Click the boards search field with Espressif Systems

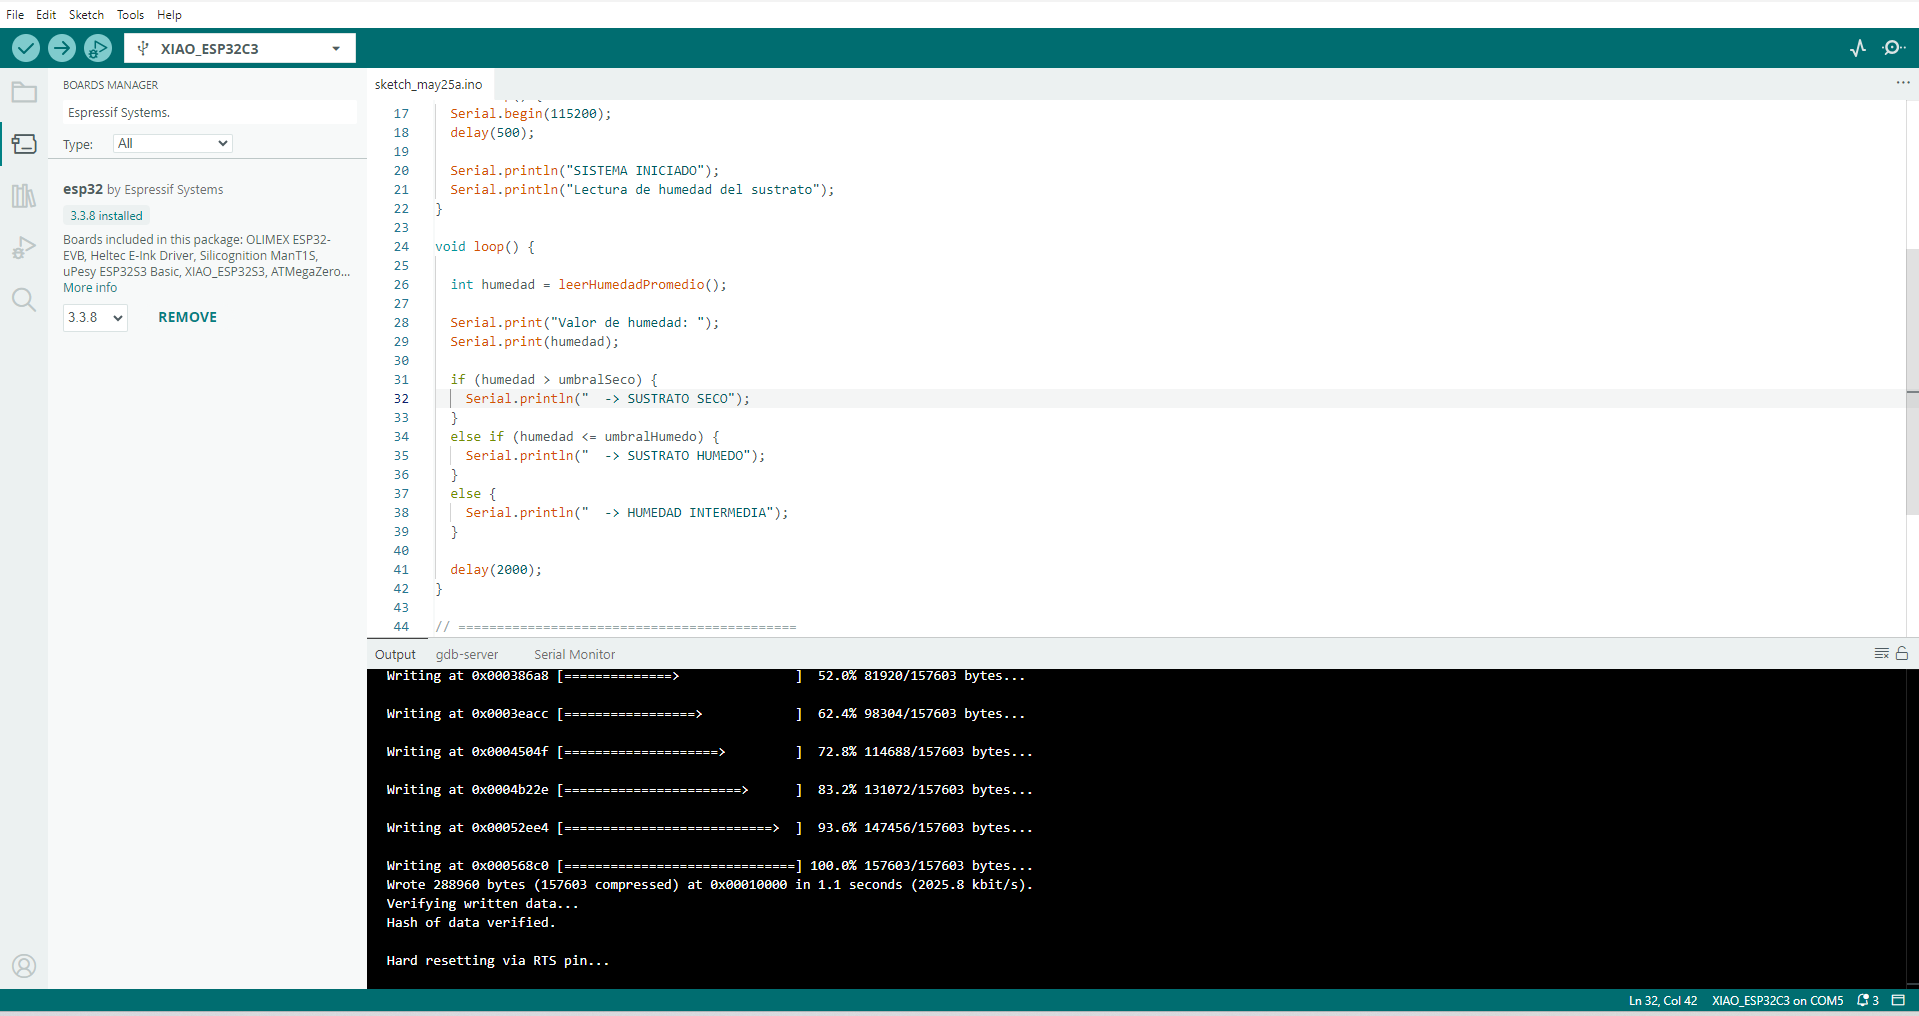pyautogui.click(x=209, y=112)
